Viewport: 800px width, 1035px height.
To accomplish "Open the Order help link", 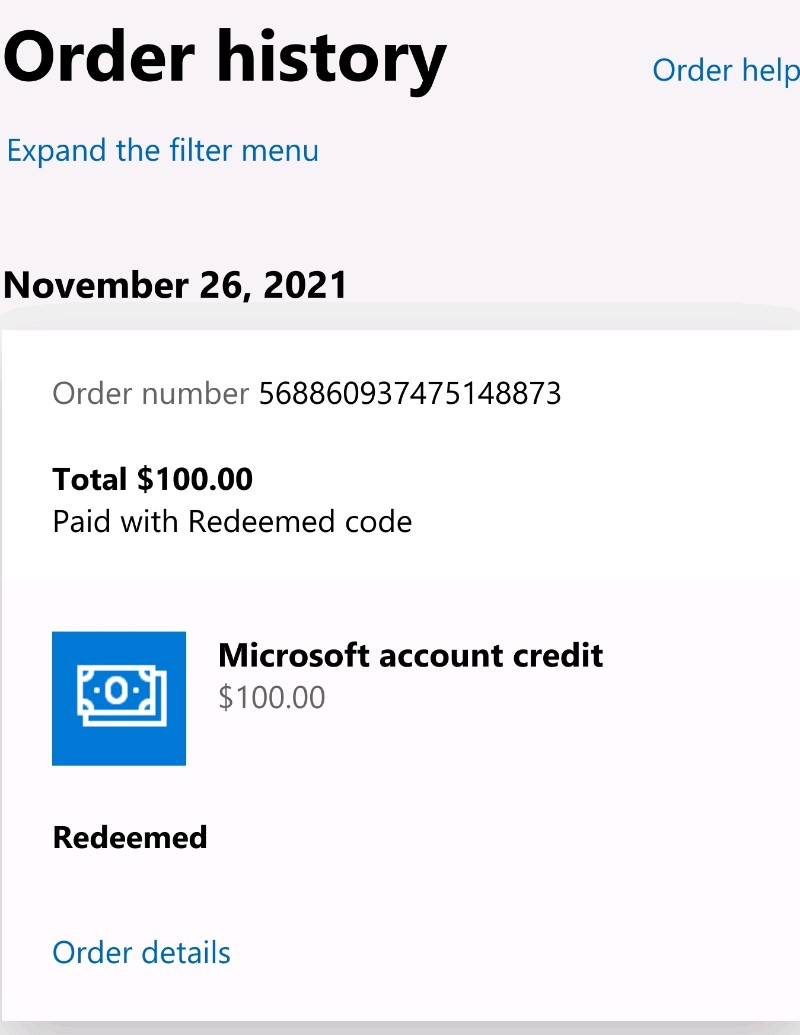I will [725, 70].
